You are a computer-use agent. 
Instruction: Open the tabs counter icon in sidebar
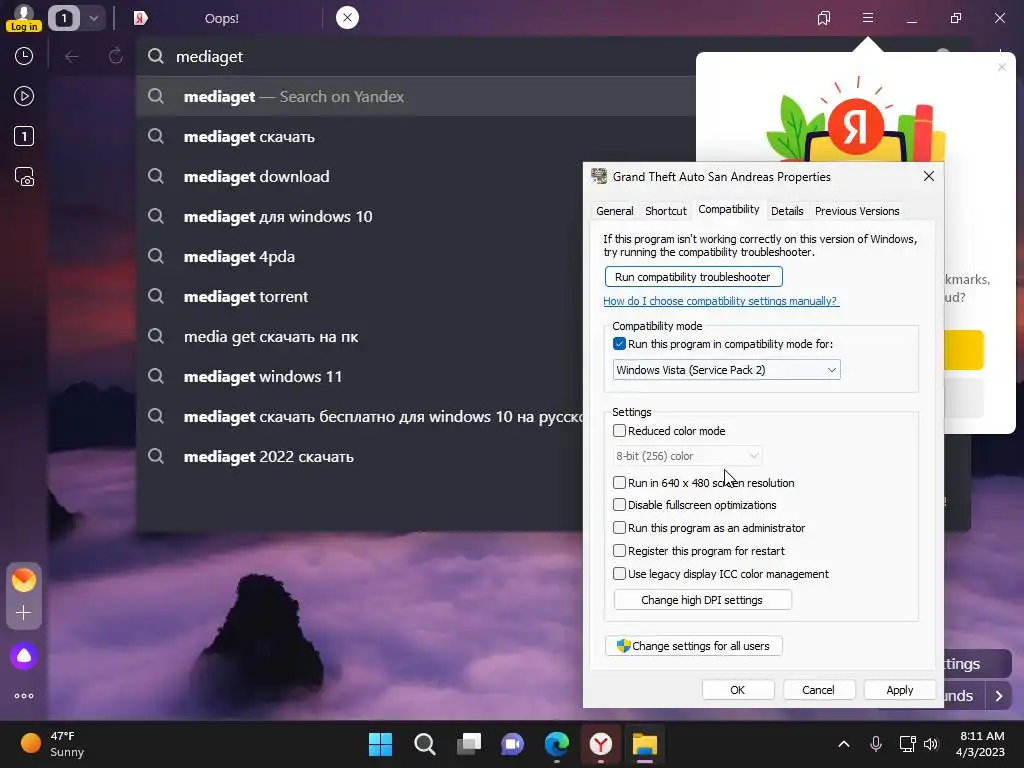click(24, 136)
